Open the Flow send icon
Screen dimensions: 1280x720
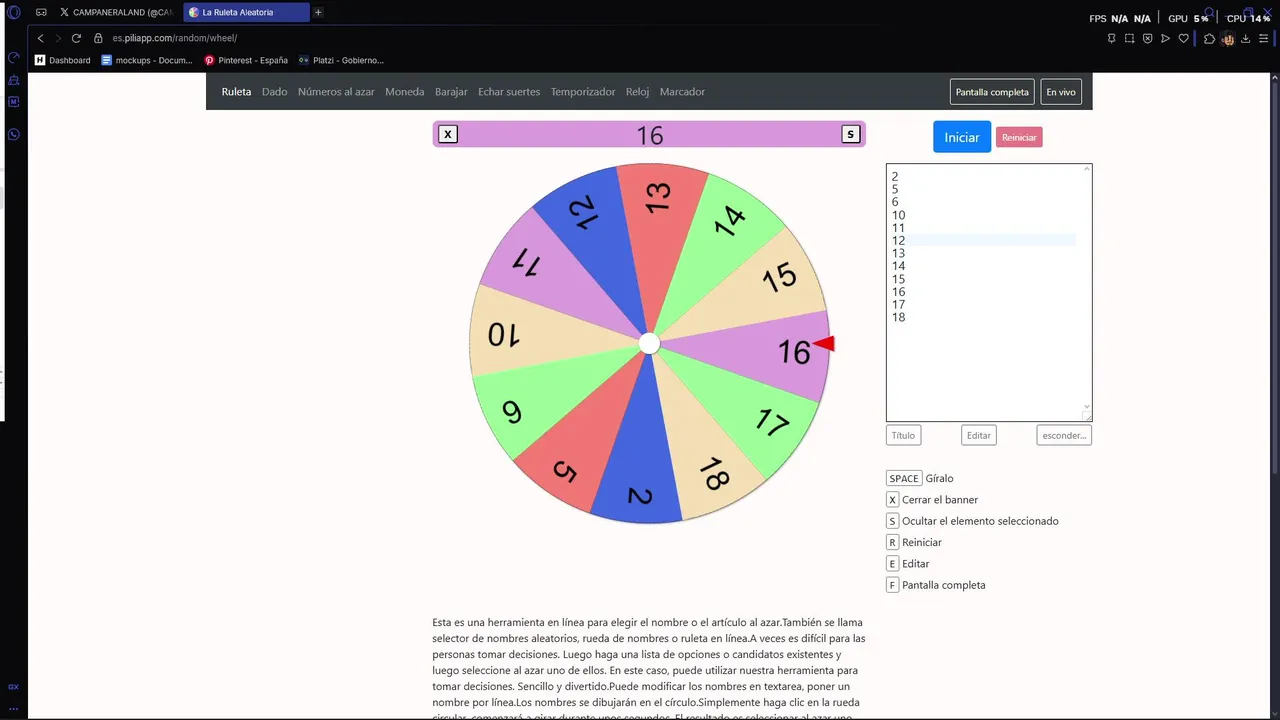1165,38
